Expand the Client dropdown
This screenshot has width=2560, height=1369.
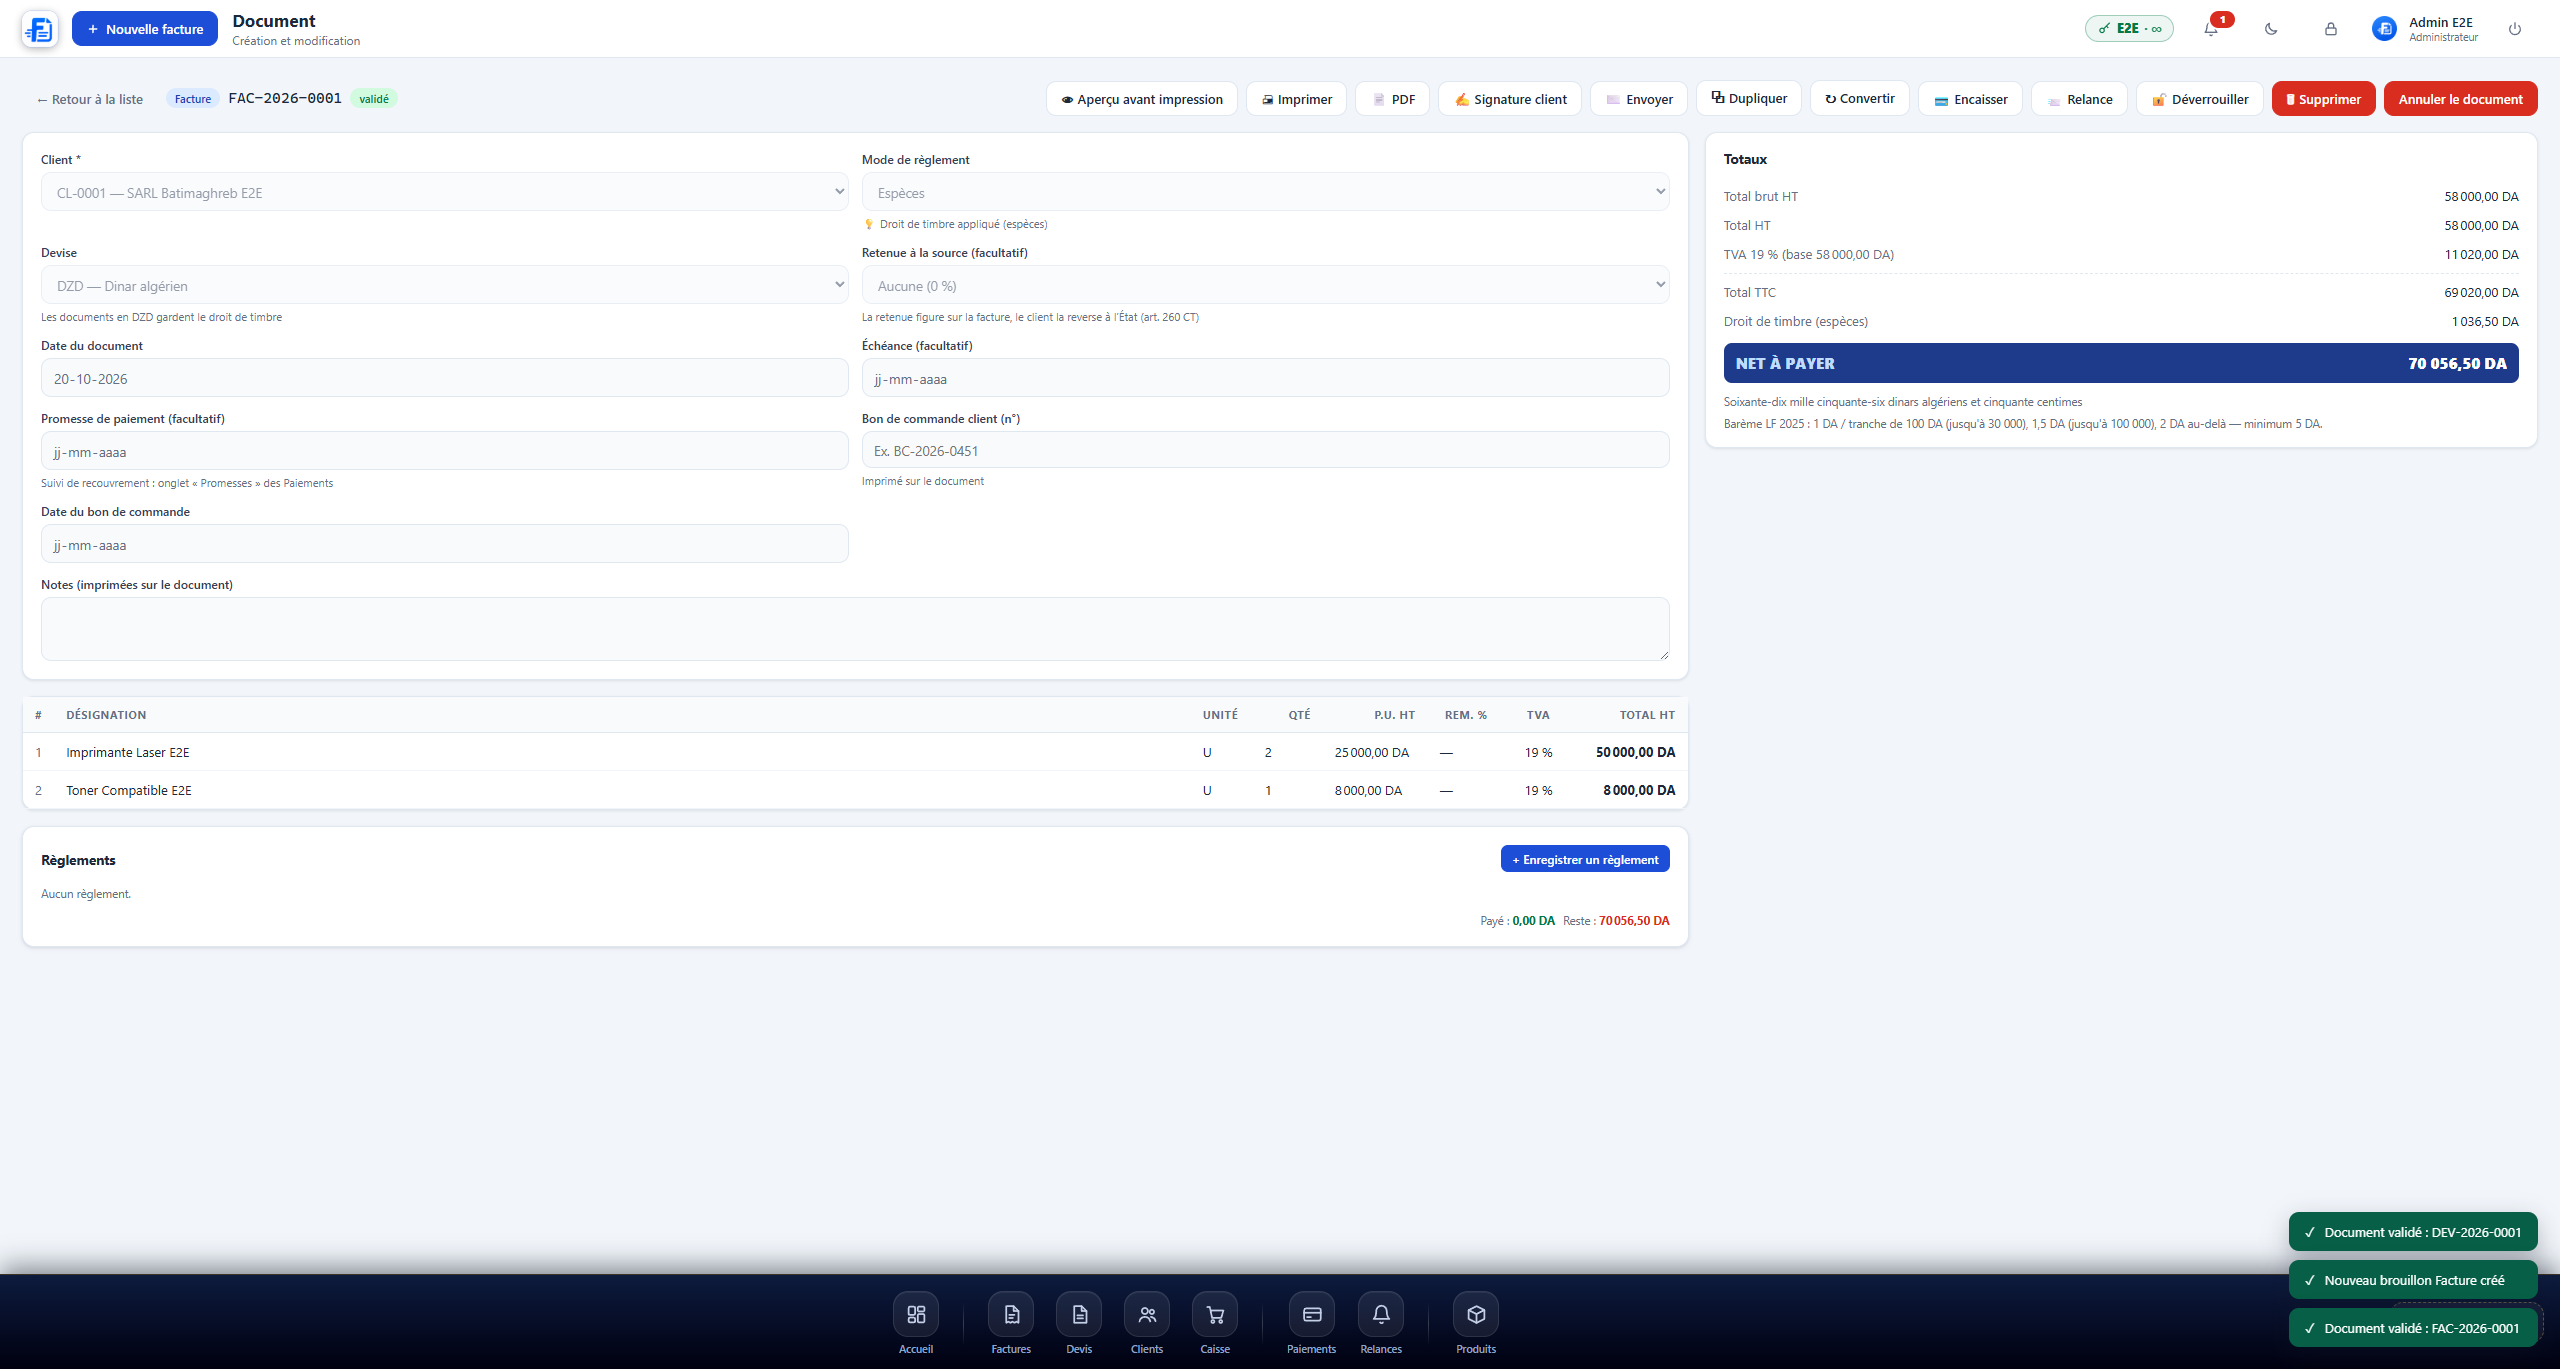445,192
